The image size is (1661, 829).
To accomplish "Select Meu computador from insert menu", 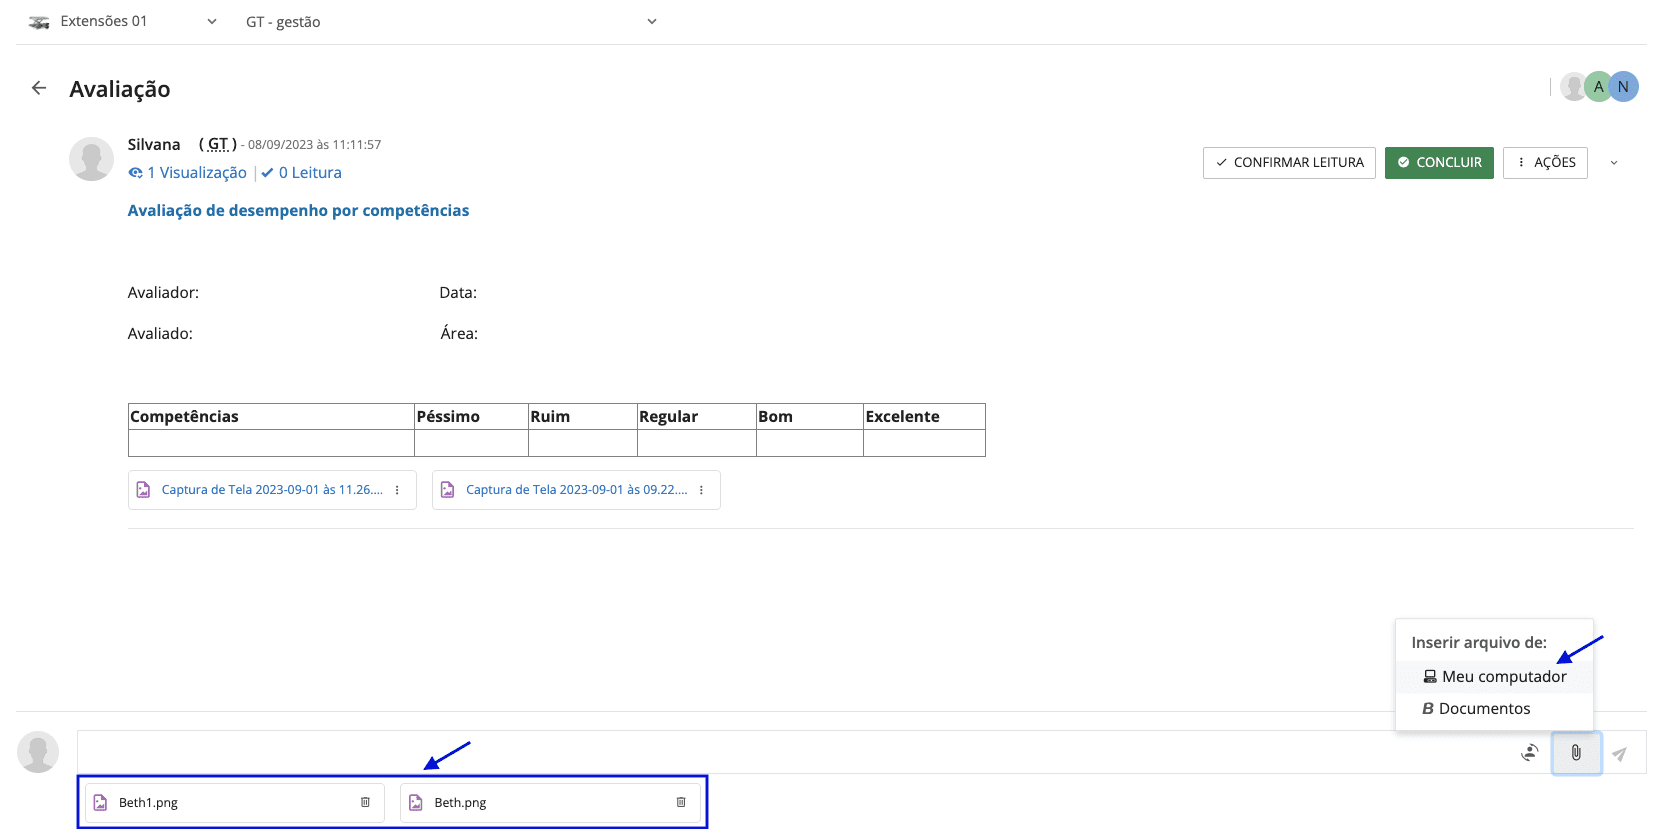I will click(x=1494, y=676).
